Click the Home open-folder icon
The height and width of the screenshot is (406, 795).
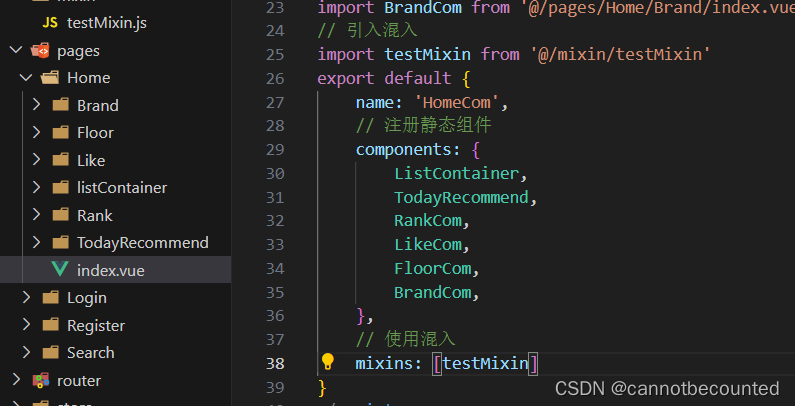coord(50,78)
